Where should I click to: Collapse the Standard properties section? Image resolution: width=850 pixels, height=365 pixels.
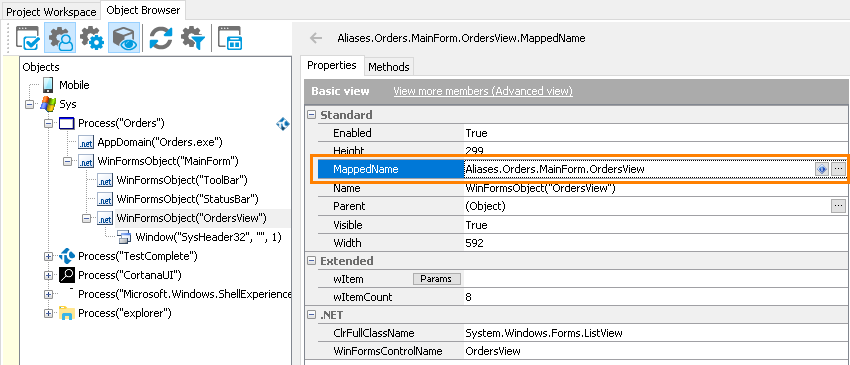pos(312,115)
